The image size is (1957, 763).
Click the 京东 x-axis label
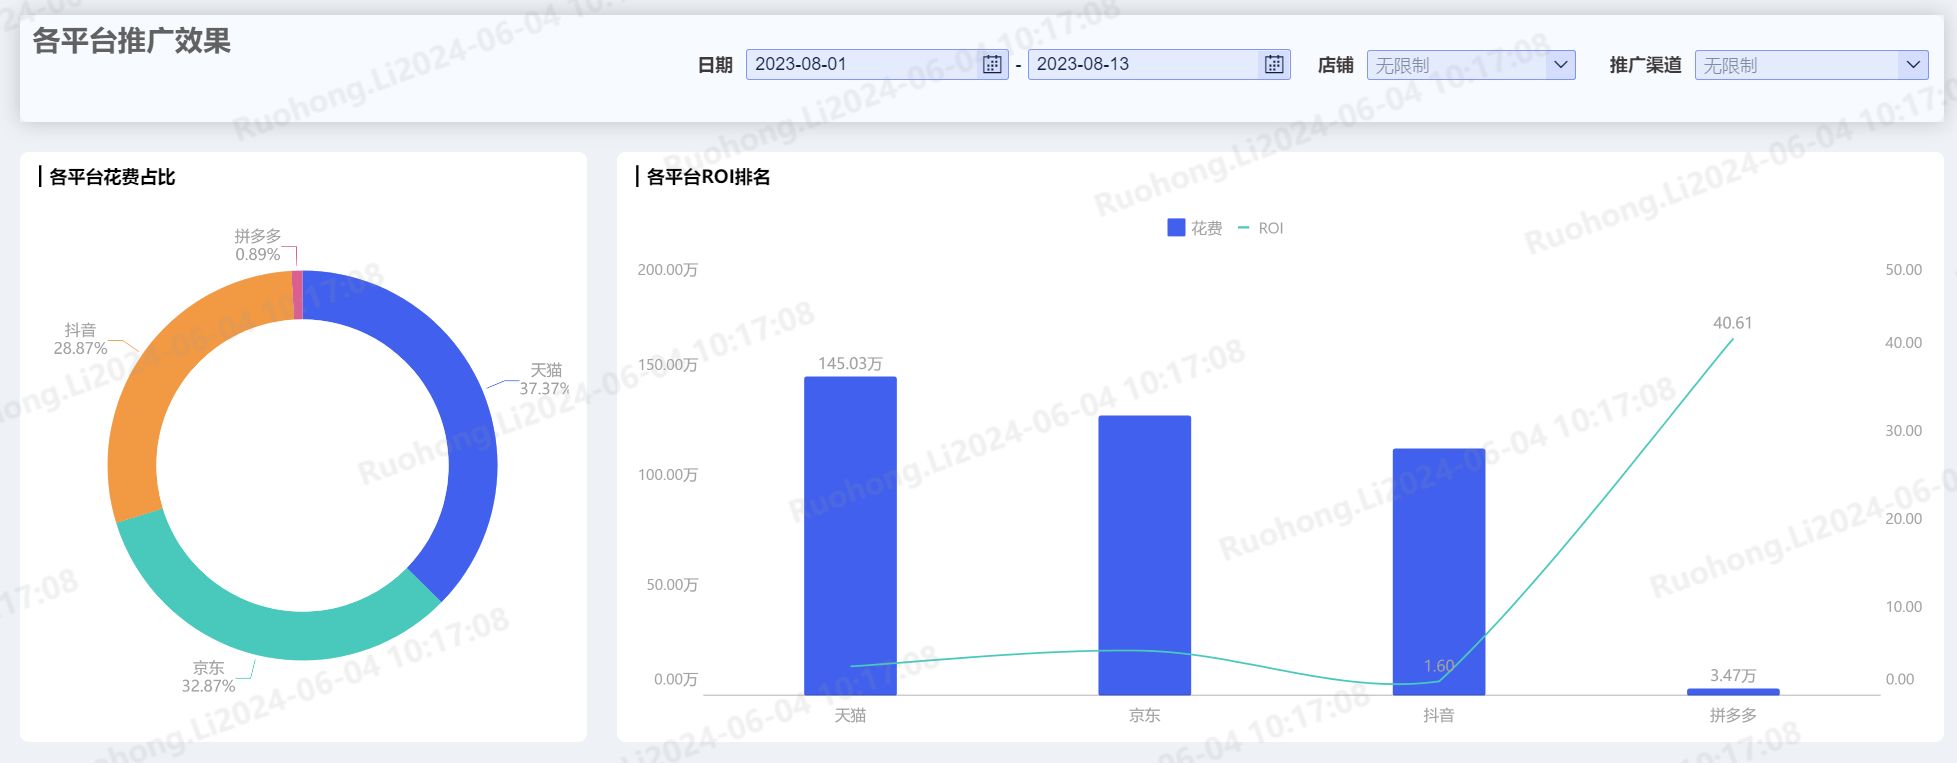(x=1144, y=715)
